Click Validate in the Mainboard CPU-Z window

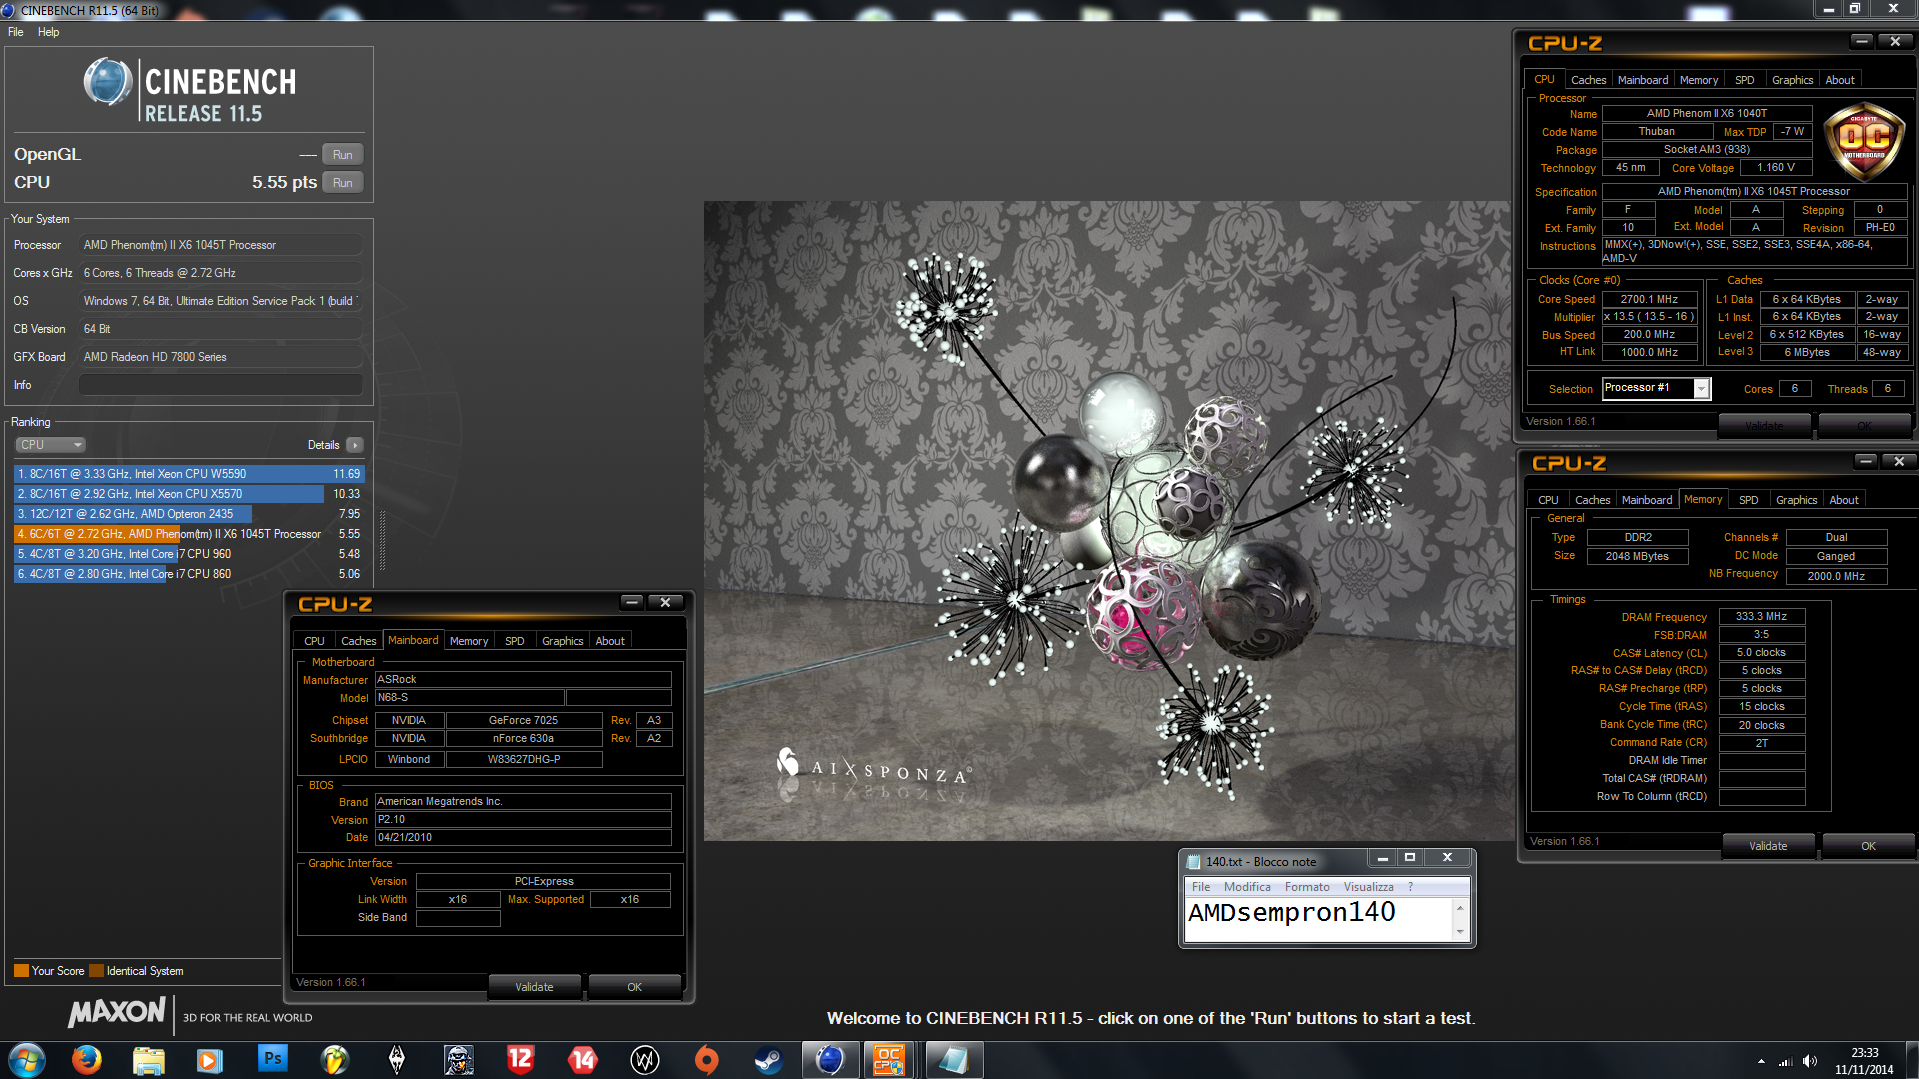click(534, 987)
